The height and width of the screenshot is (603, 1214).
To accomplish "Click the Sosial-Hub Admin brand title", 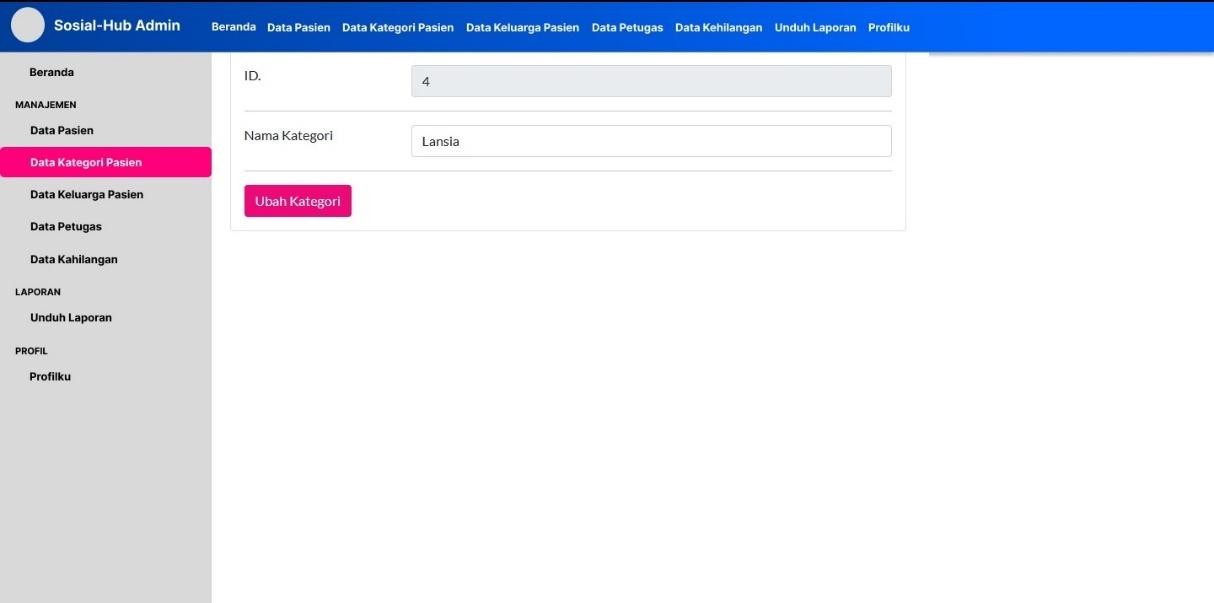I will [116, 25].
